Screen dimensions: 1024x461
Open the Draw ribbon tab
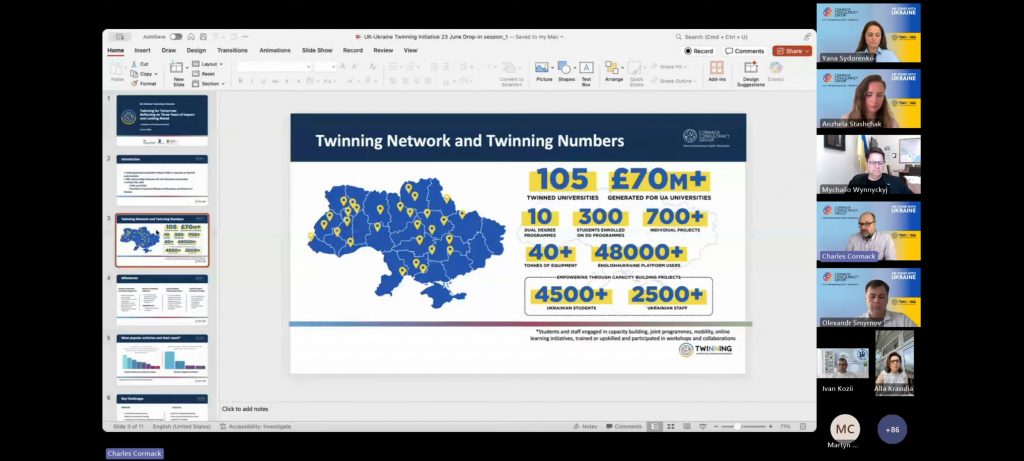click(168, 50)
